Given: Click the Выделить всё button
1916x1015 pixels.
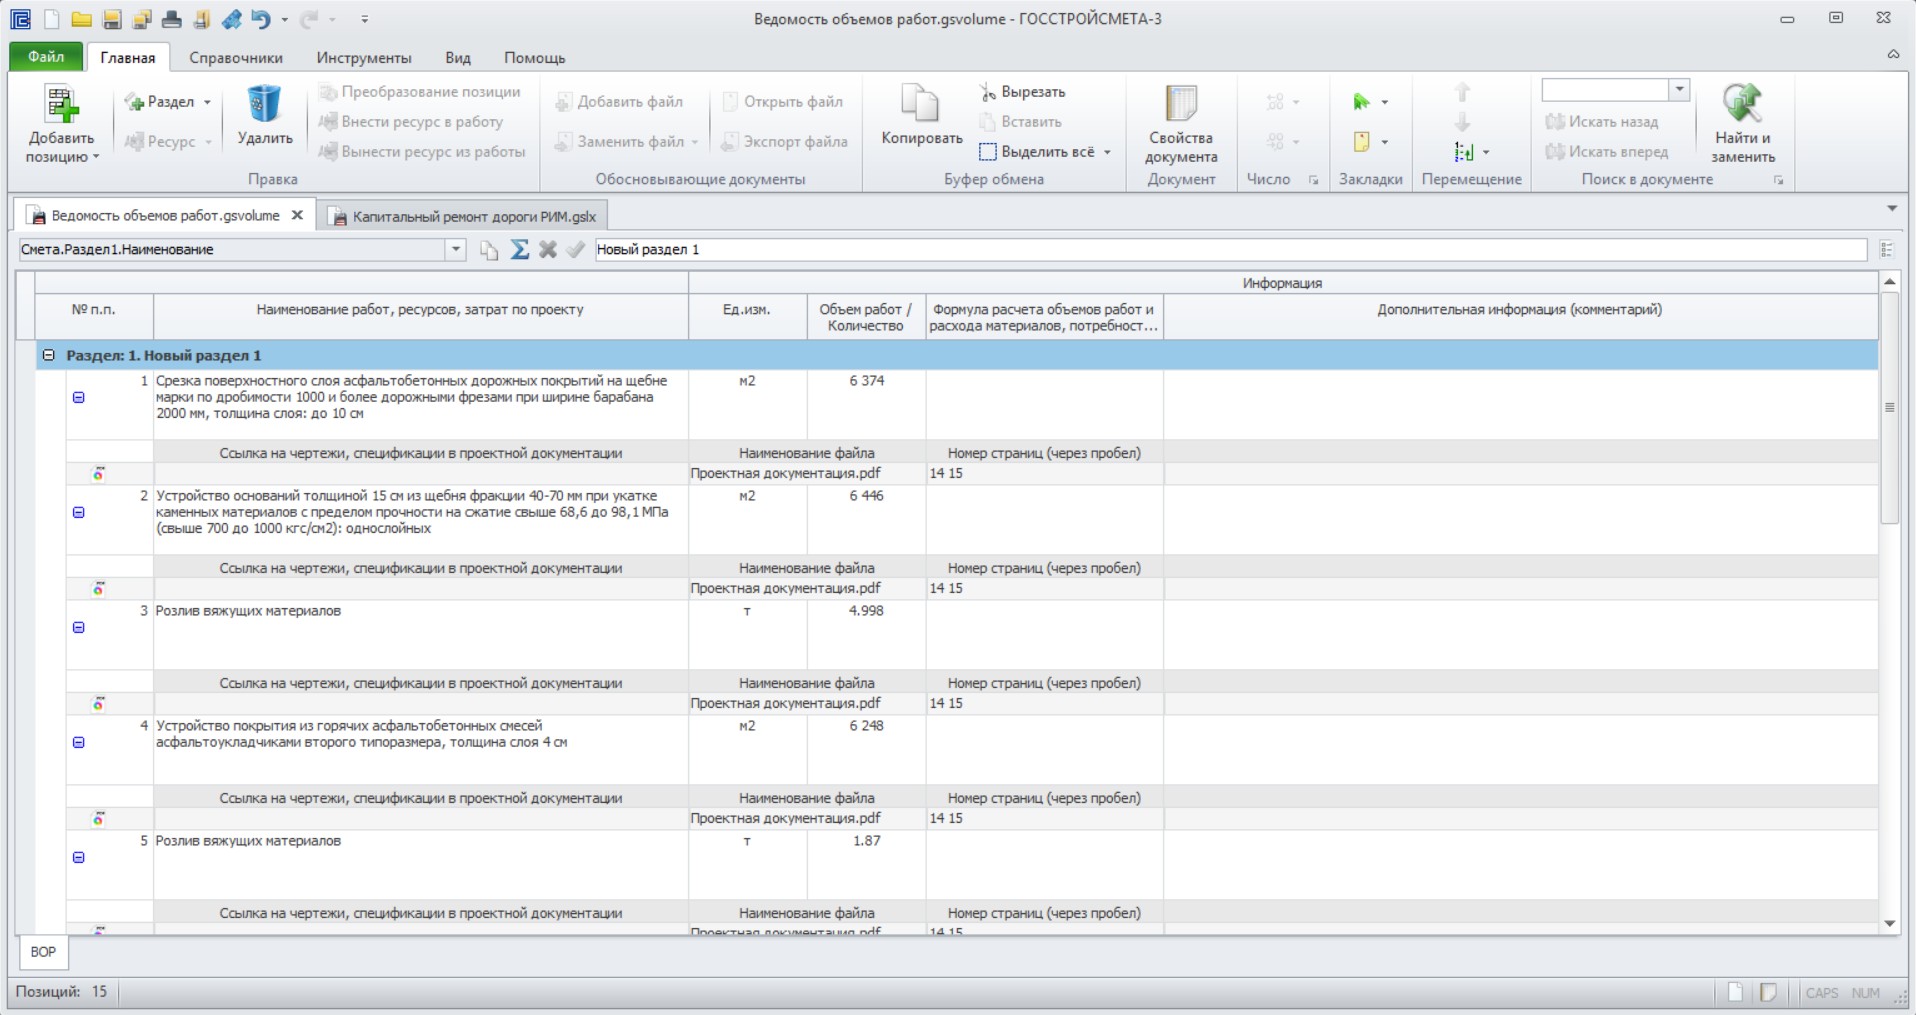Looking at the screenshot, I should point(1045,152).
